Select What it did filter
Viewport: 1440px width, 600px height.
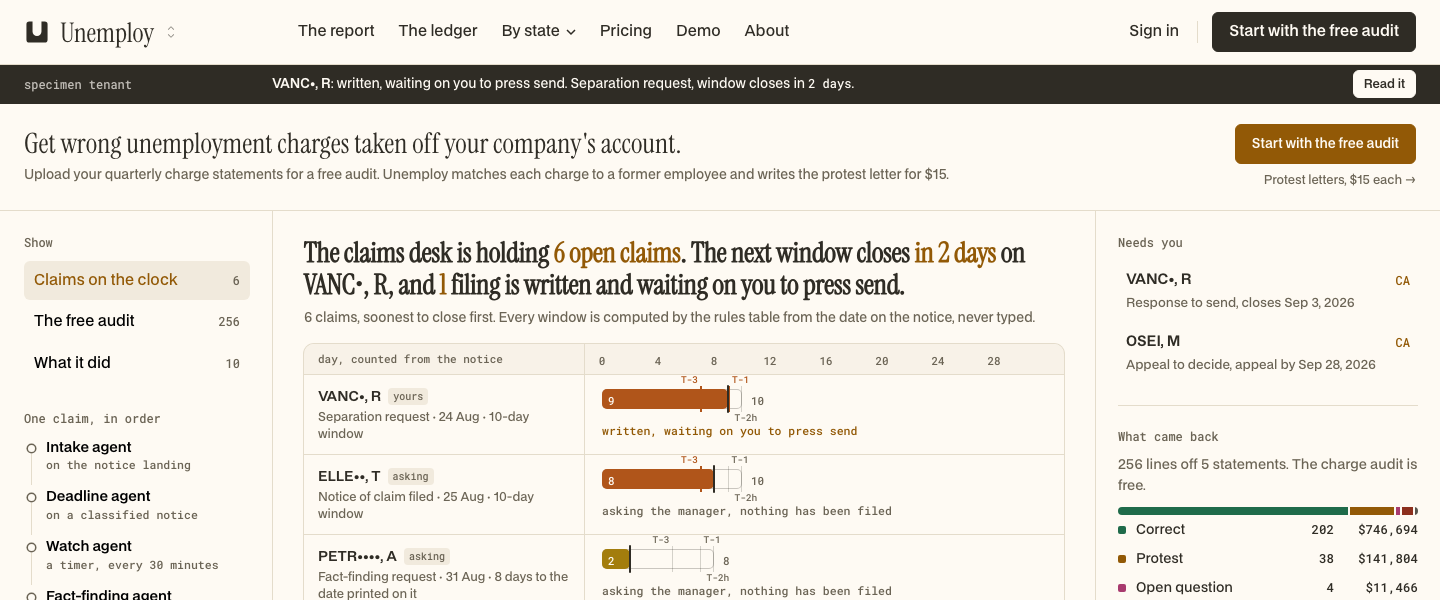pos(137,363)
